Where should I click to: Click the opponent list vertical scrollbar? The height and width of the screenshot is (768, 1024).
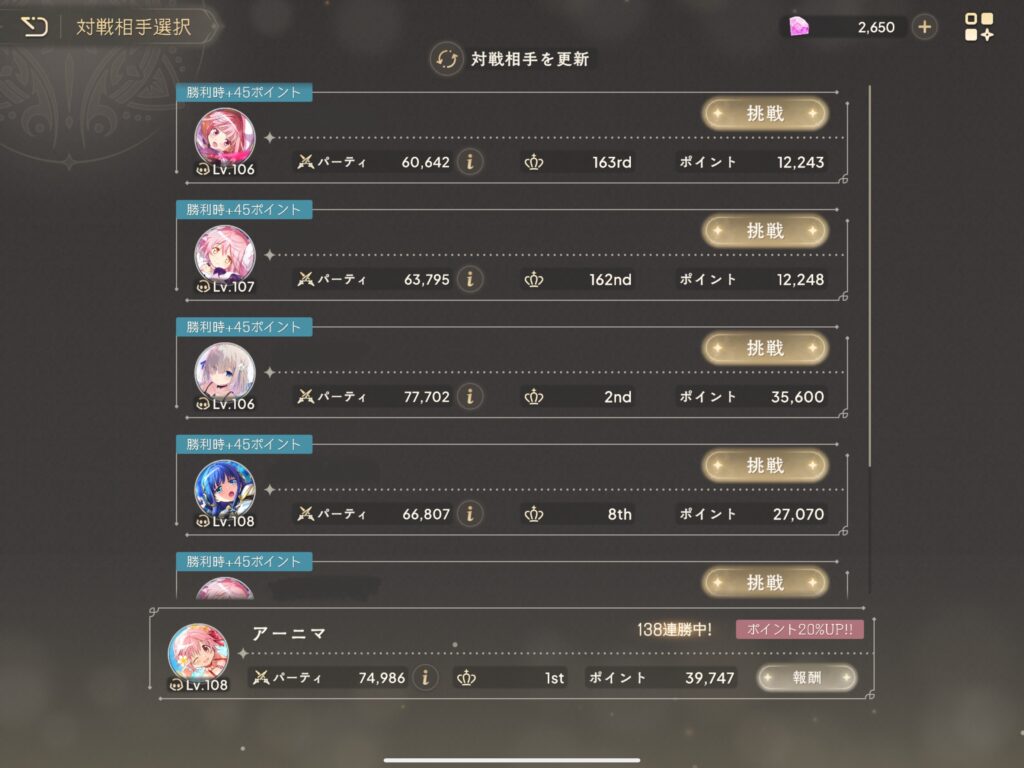pyautogui.click(x=870, y=276)
